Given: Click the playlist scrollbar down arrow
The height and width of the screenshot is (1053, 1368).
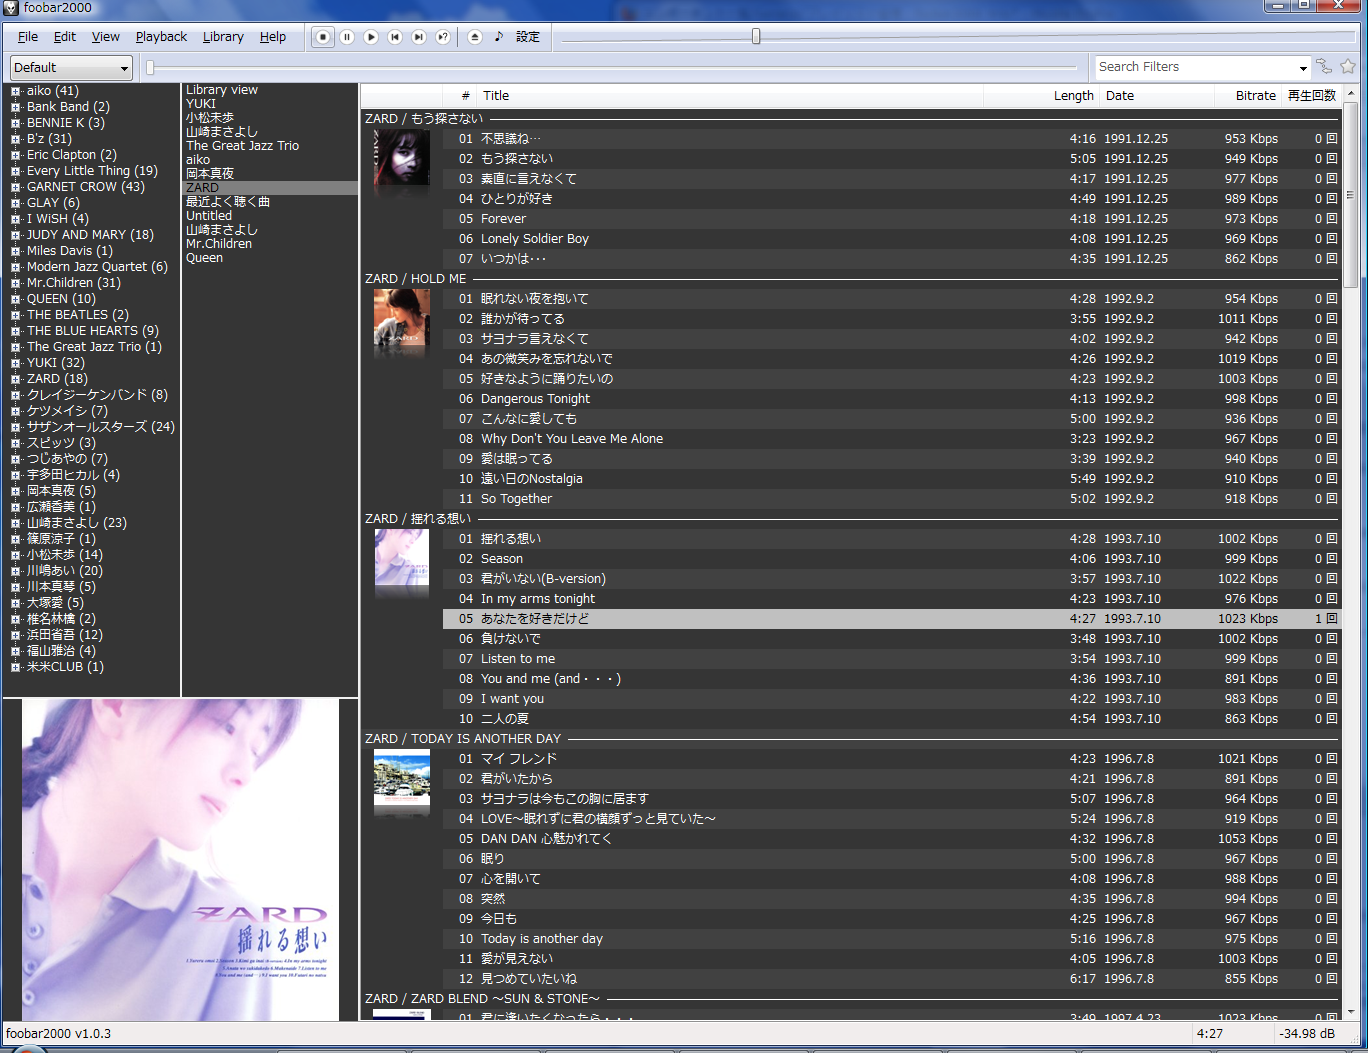Looking at the screenshot, I should click(1351, 1013).
